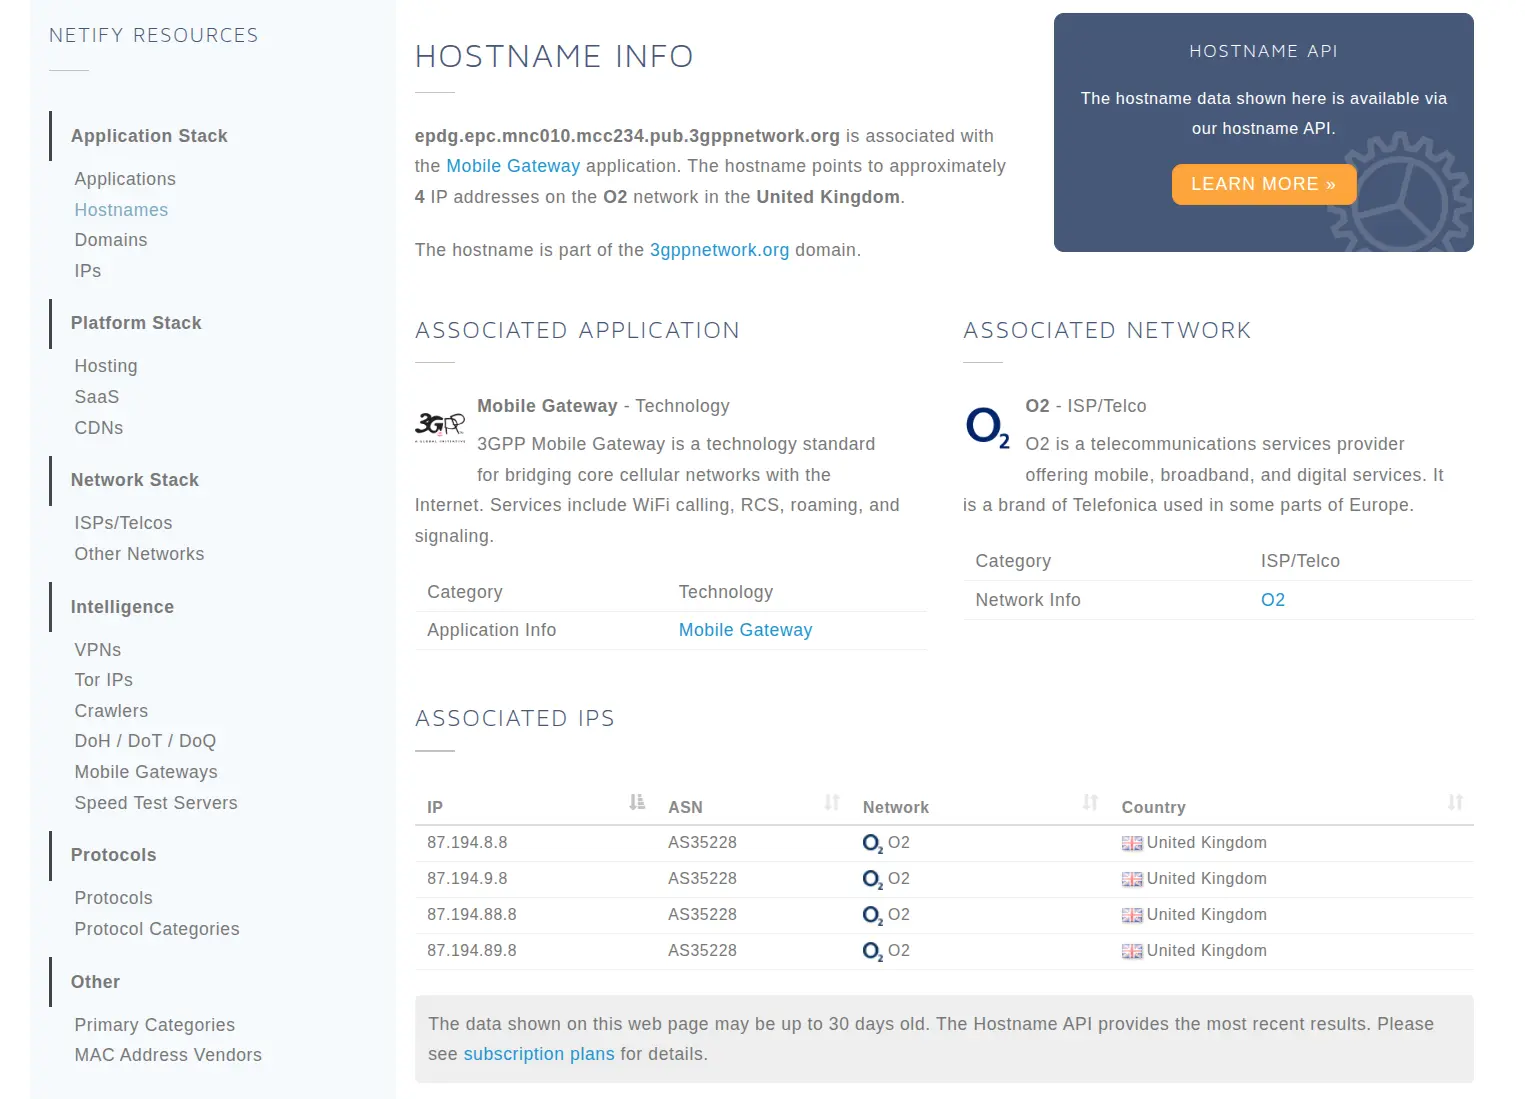
Task: Click IP address 87.194.9.8
Action: tap(467, 879)
